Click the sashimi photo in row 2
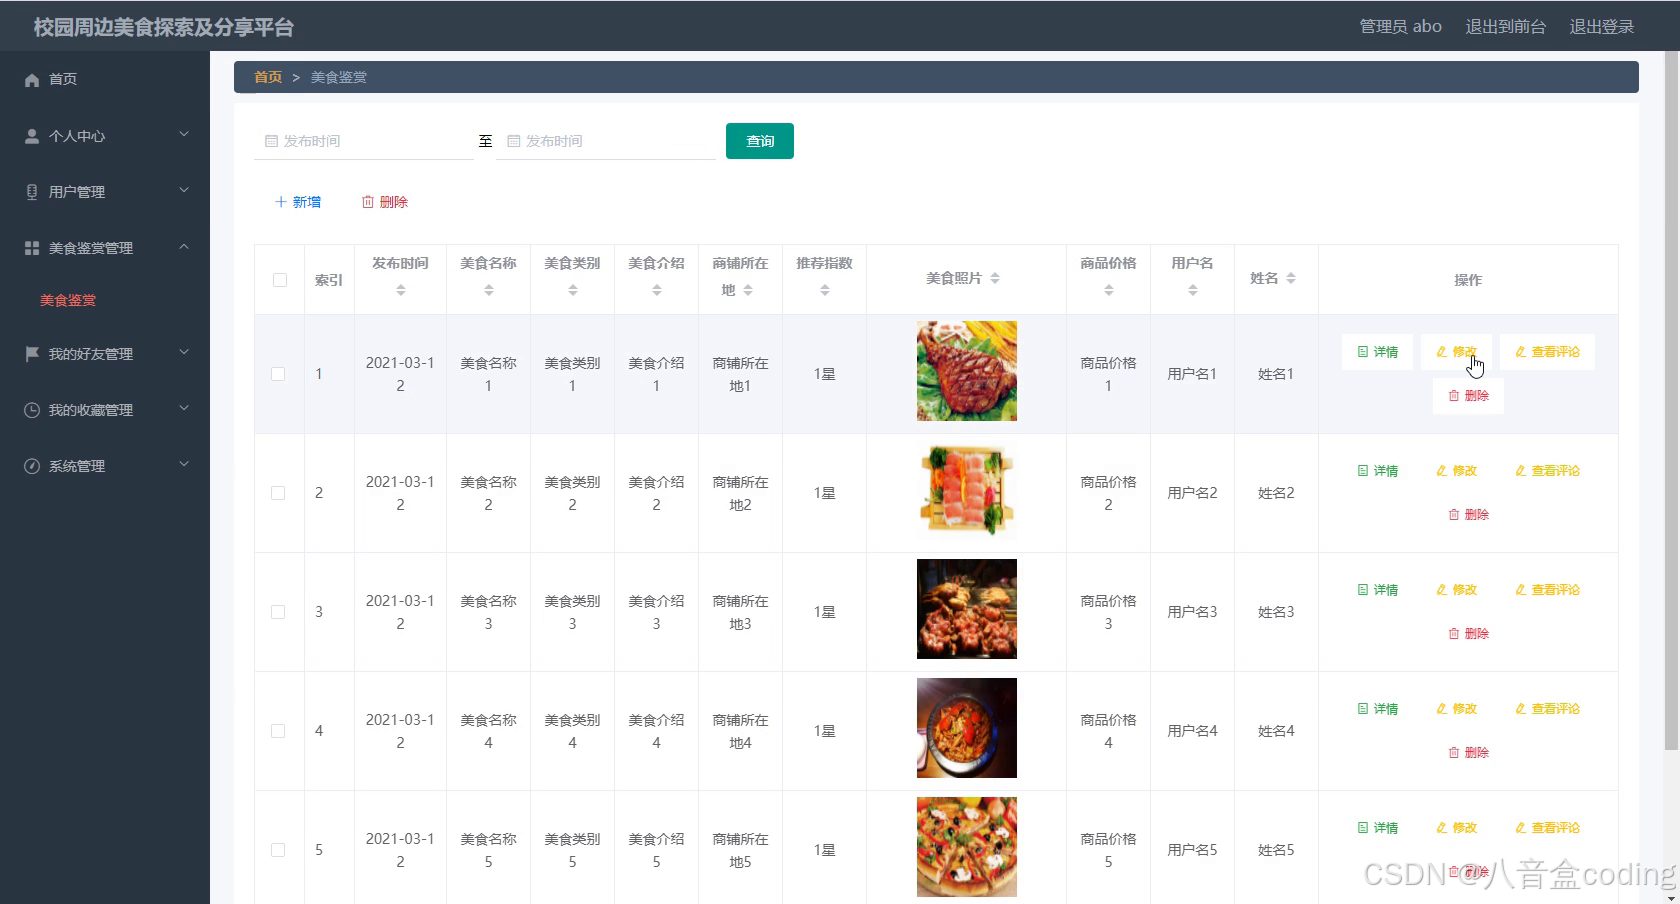This screenshot has height=904, width=1680. (x=967, y=490)
